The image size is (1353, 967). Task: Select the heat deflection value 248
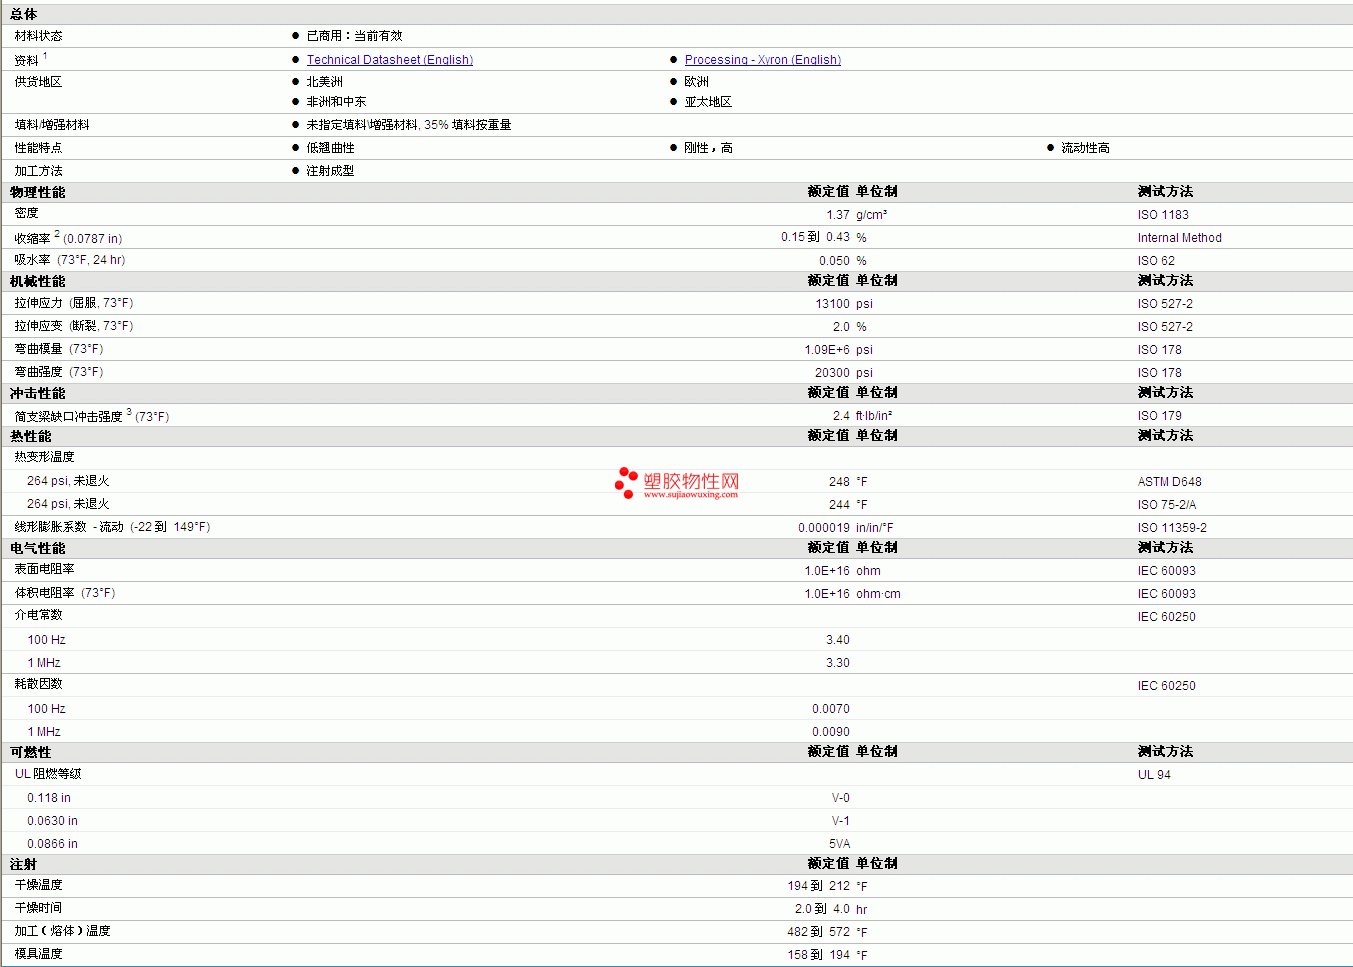(x=839, y=482)
